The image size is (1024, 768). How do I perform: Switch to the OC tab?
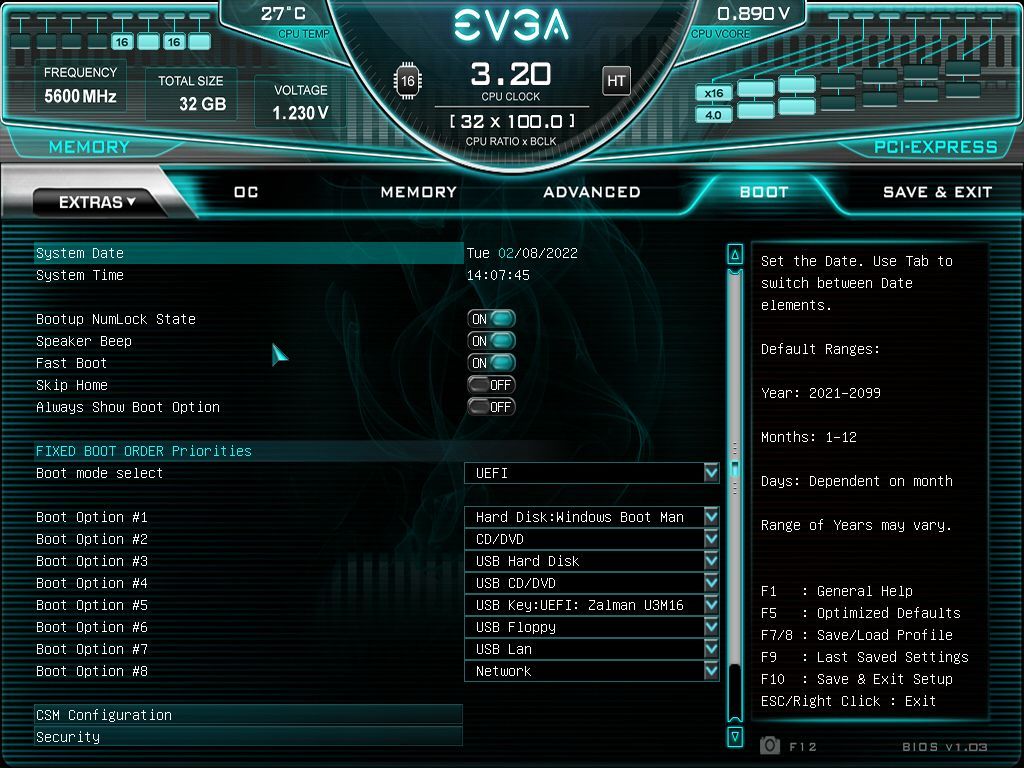pyautogui.click(x=246, y=192)
